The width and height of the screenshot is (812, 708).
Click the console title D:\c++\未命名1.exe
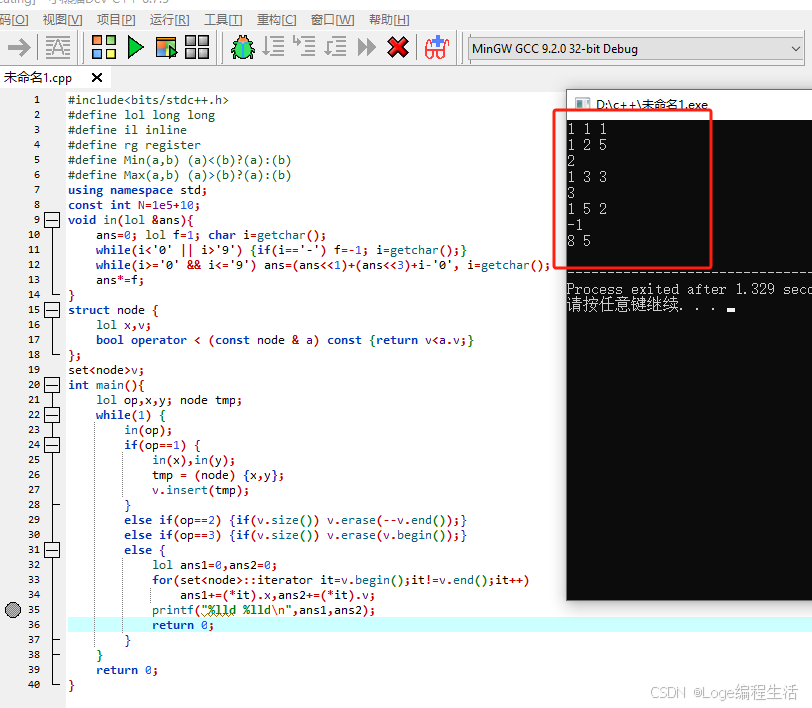point(651,105)
